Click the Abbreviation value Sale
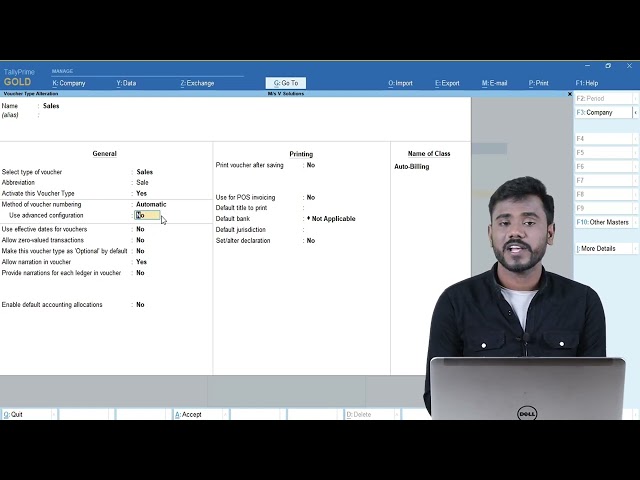Screen dimensions: 640x480 142,183
